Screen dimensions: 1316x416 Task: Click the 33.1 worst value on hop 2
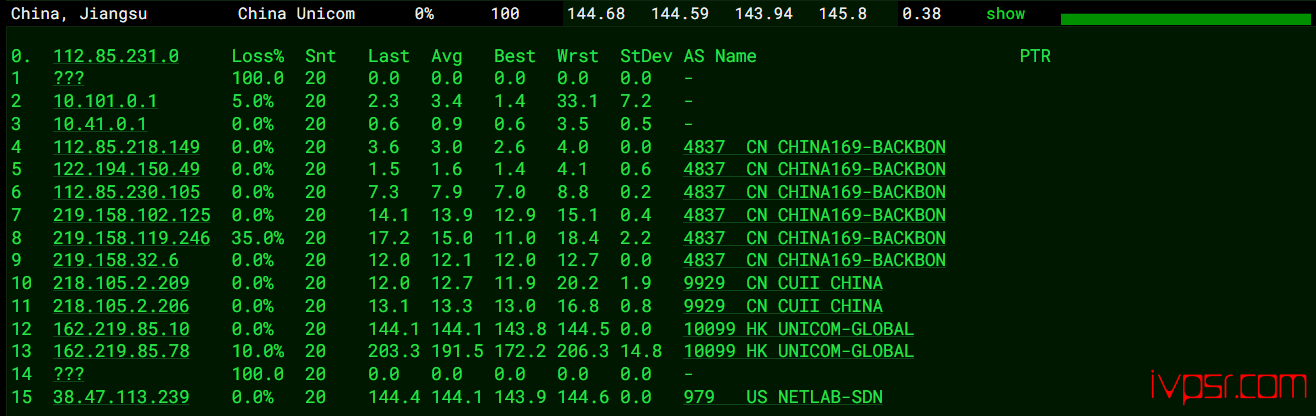tap(578, 101)
